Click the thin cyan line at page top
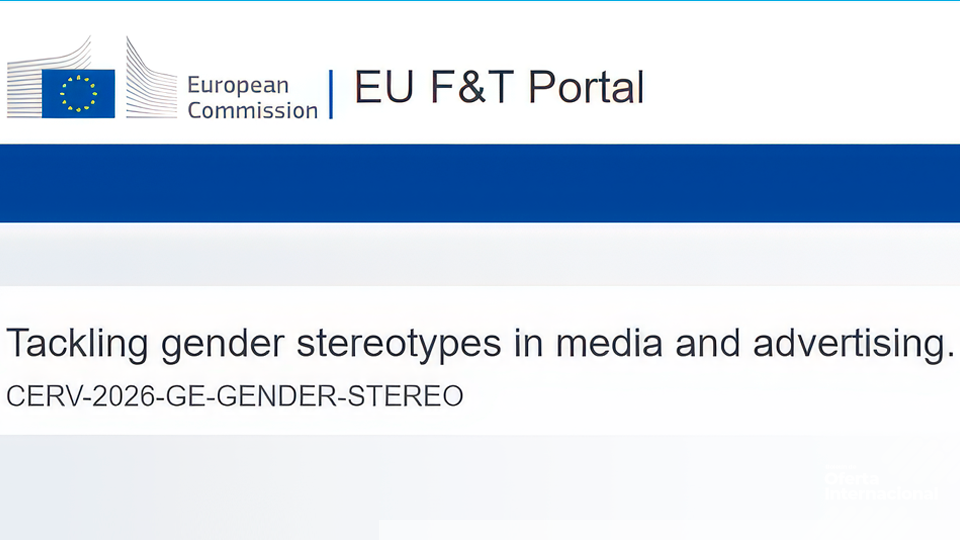 pos(480,1)
